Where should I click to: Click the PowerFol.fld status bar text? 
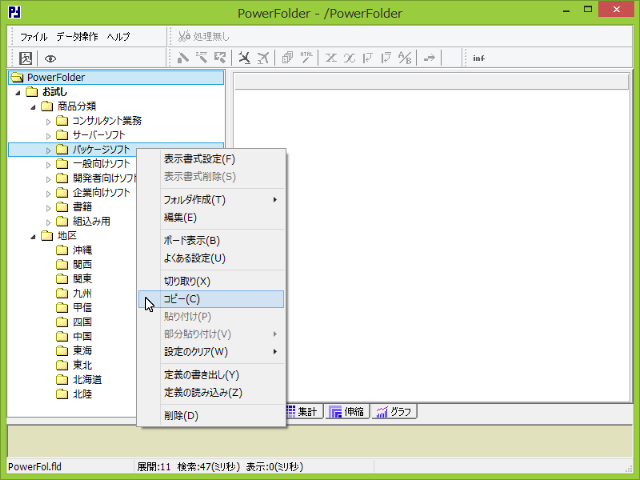pos(35,467)
